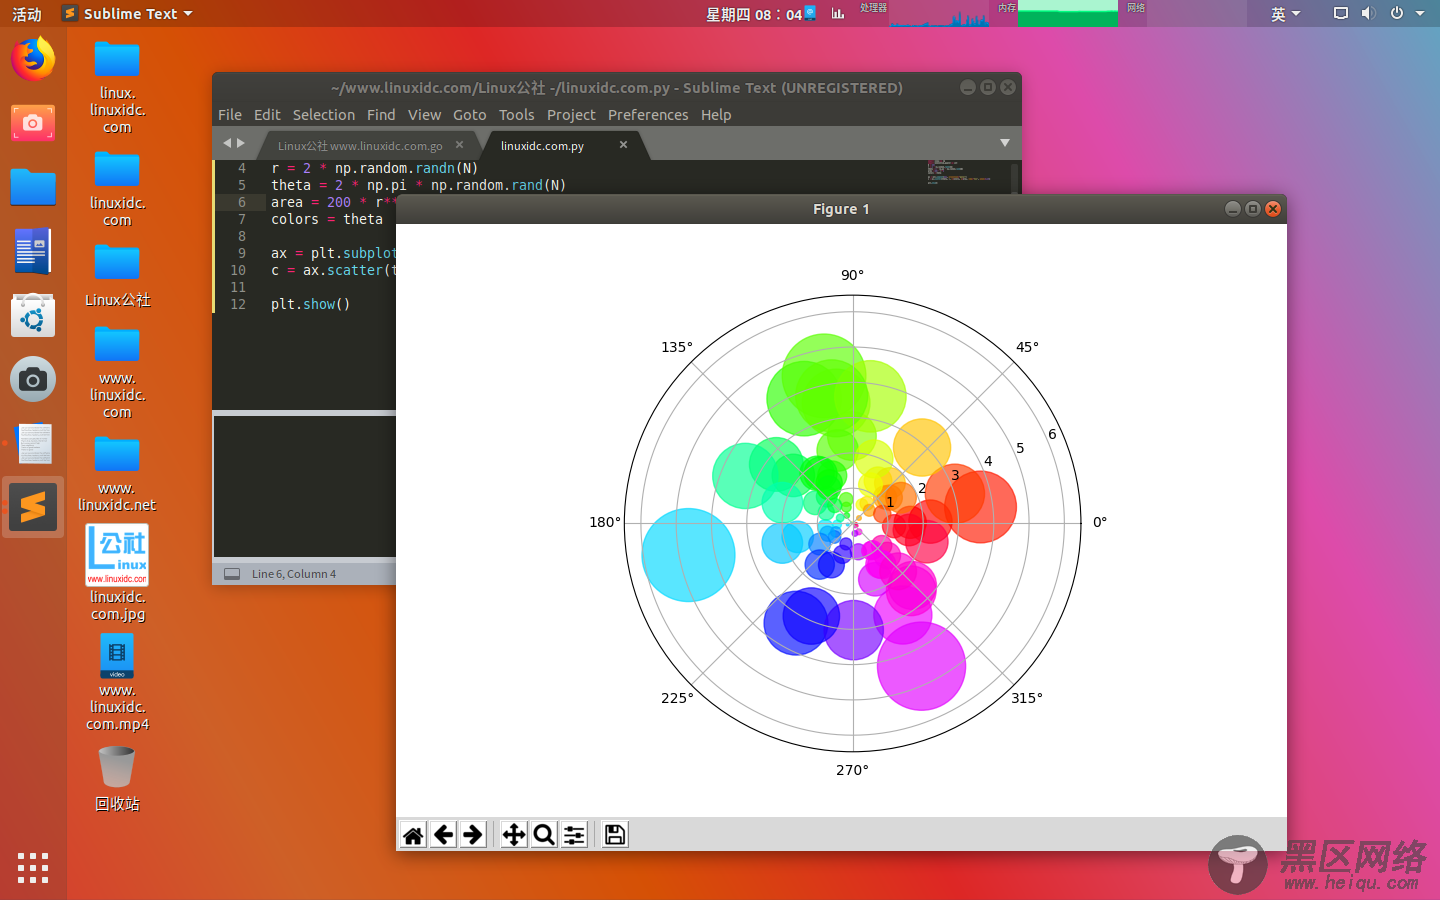Click the 270° axis label in the plot
Image resolution: width=1440 pixels, height=900 pixels.
click(x=852, y=770)
